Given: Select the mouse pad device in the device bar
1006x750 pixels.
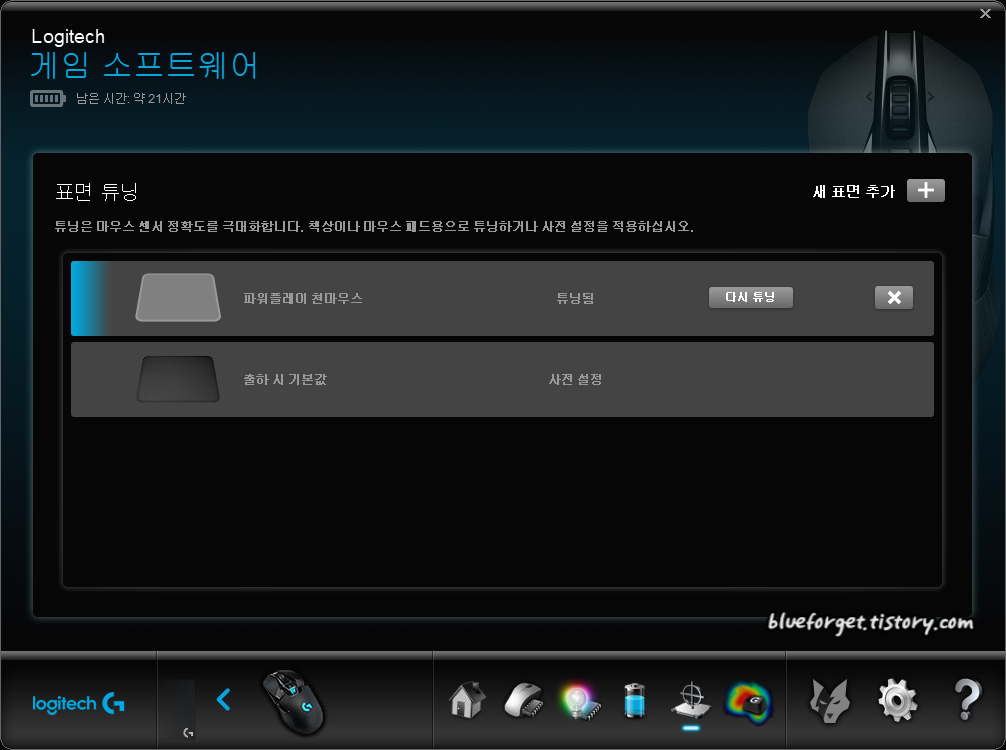Looking at the screenshot, I should [182, 709].
